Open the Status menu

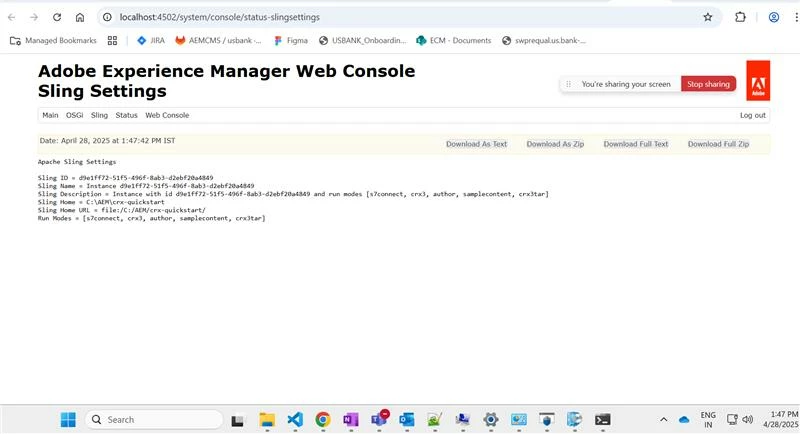[127, 115]
